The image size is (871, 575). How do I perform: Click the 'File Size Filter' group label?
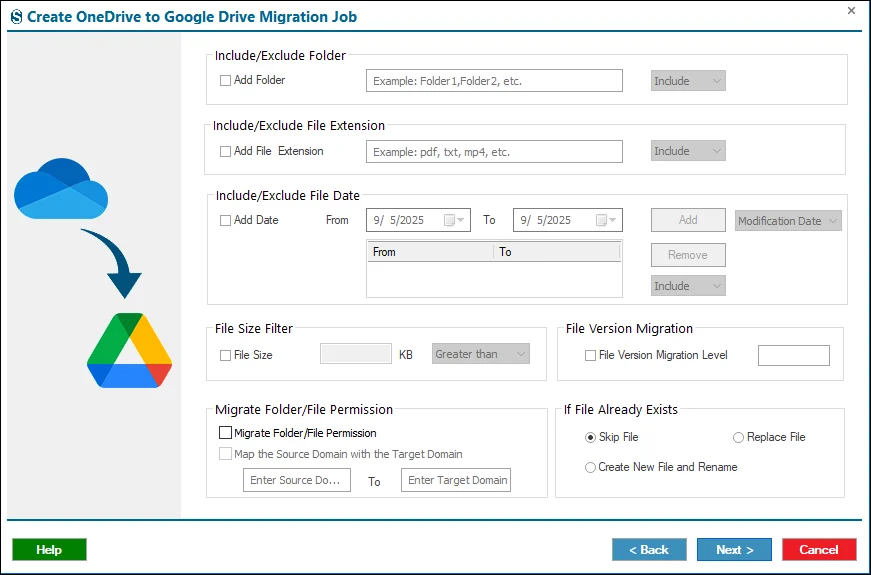254,328
